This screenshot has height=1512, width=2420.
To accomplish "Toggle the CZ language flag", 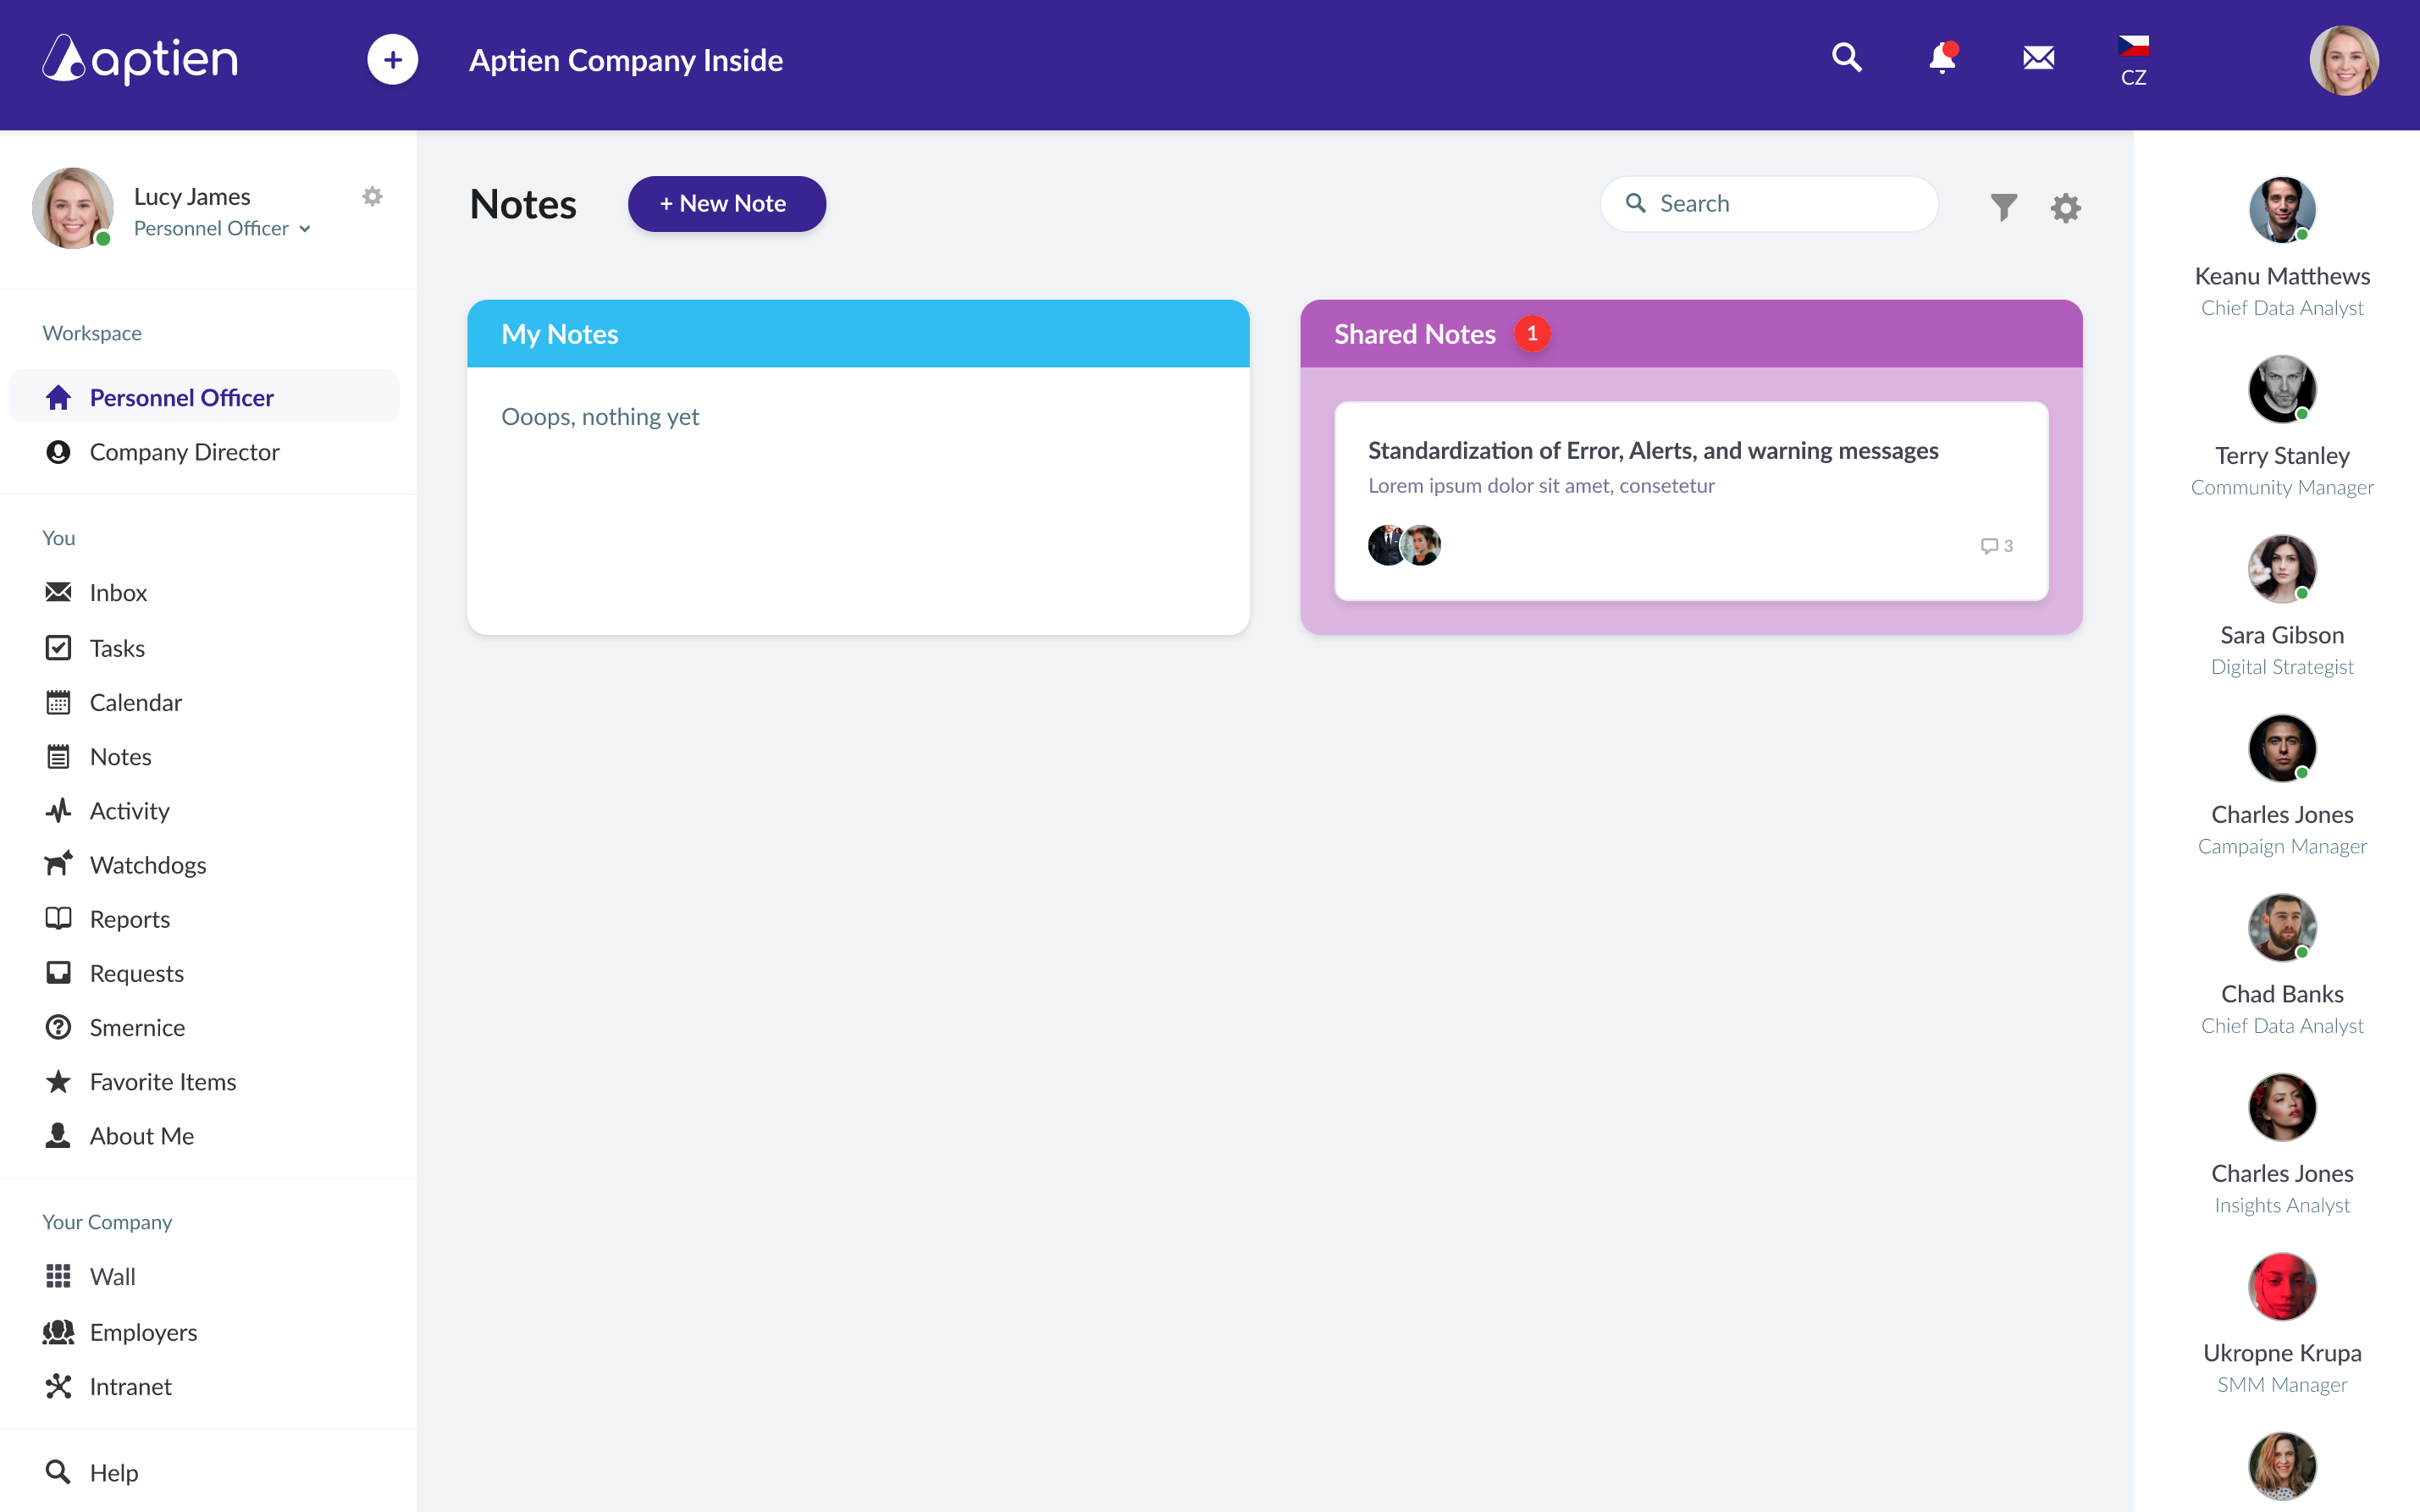I will [x=2133, y=48].
